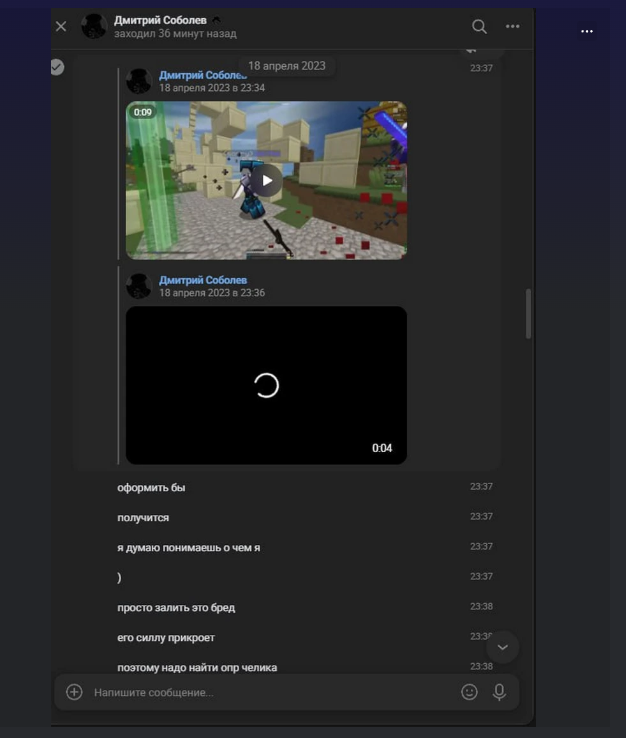Click the "заходил 36 минут назад" status text
626x738 pixels.
[175, 34]
